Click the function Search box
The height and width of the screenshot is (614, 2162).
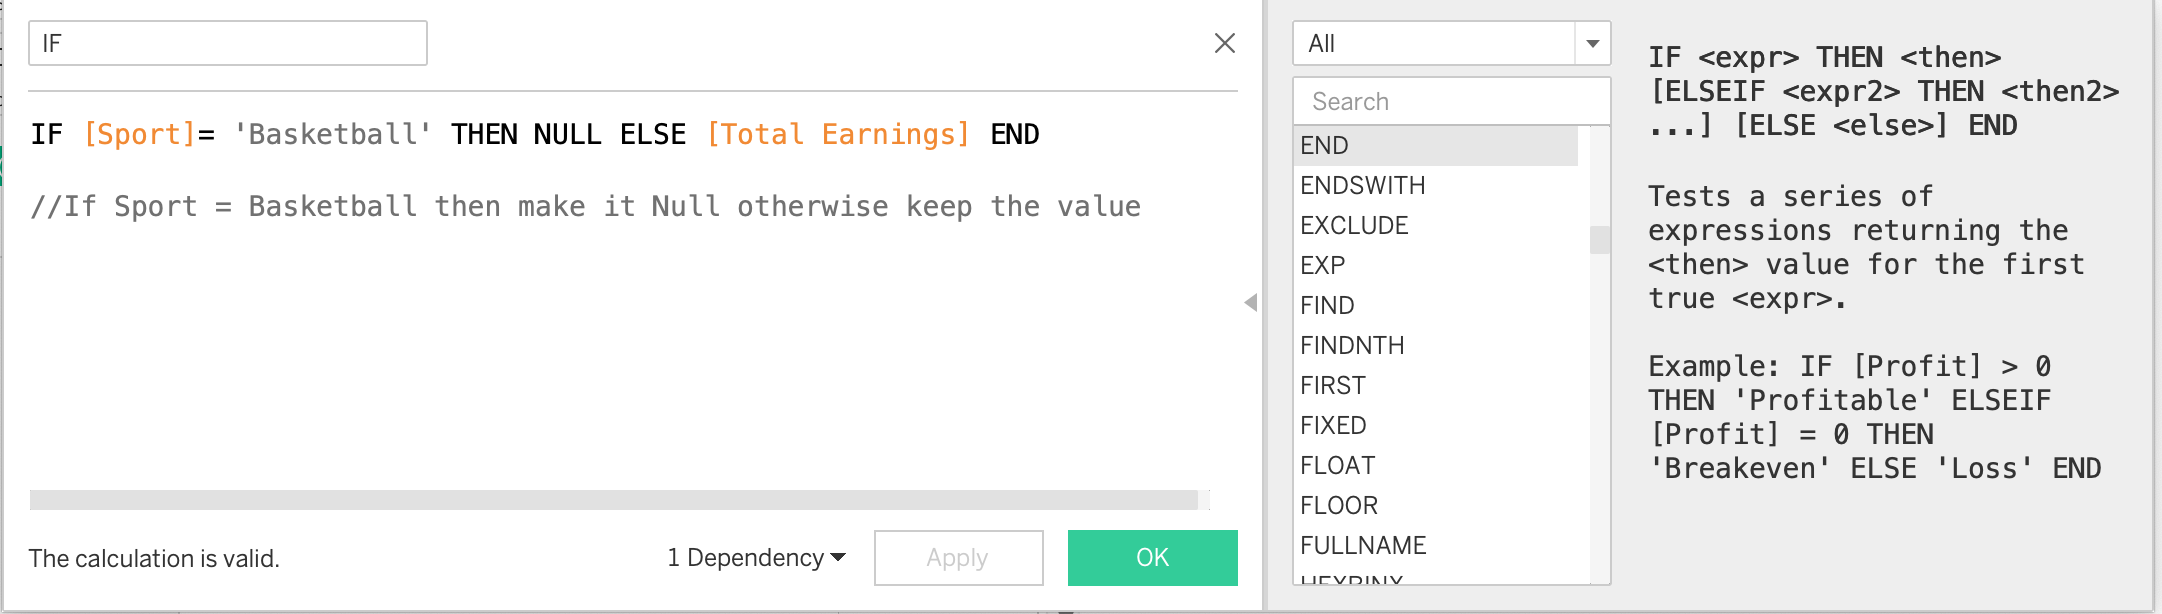(x=1450, y=101)
